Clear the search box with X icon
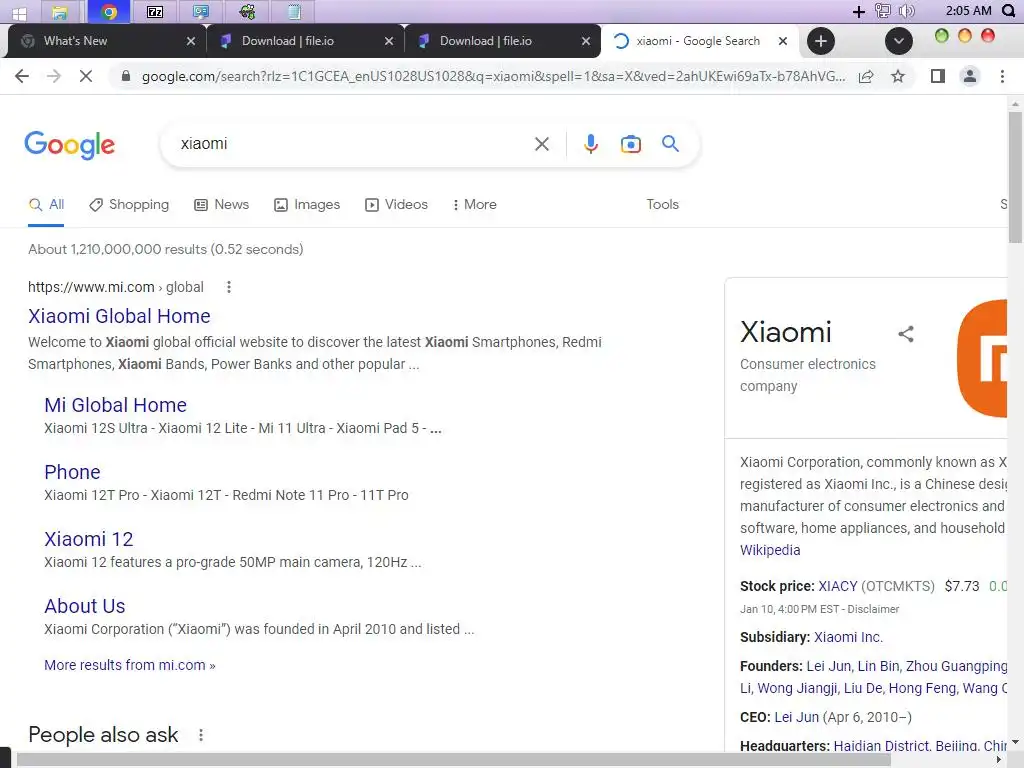 point(542,144)
